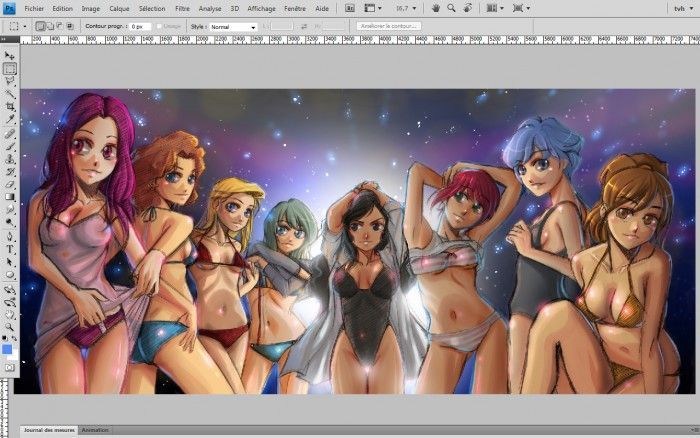This screenshot has height=438, width=700.
Task: Choose New selection mode button
Action: pos(41,26)
